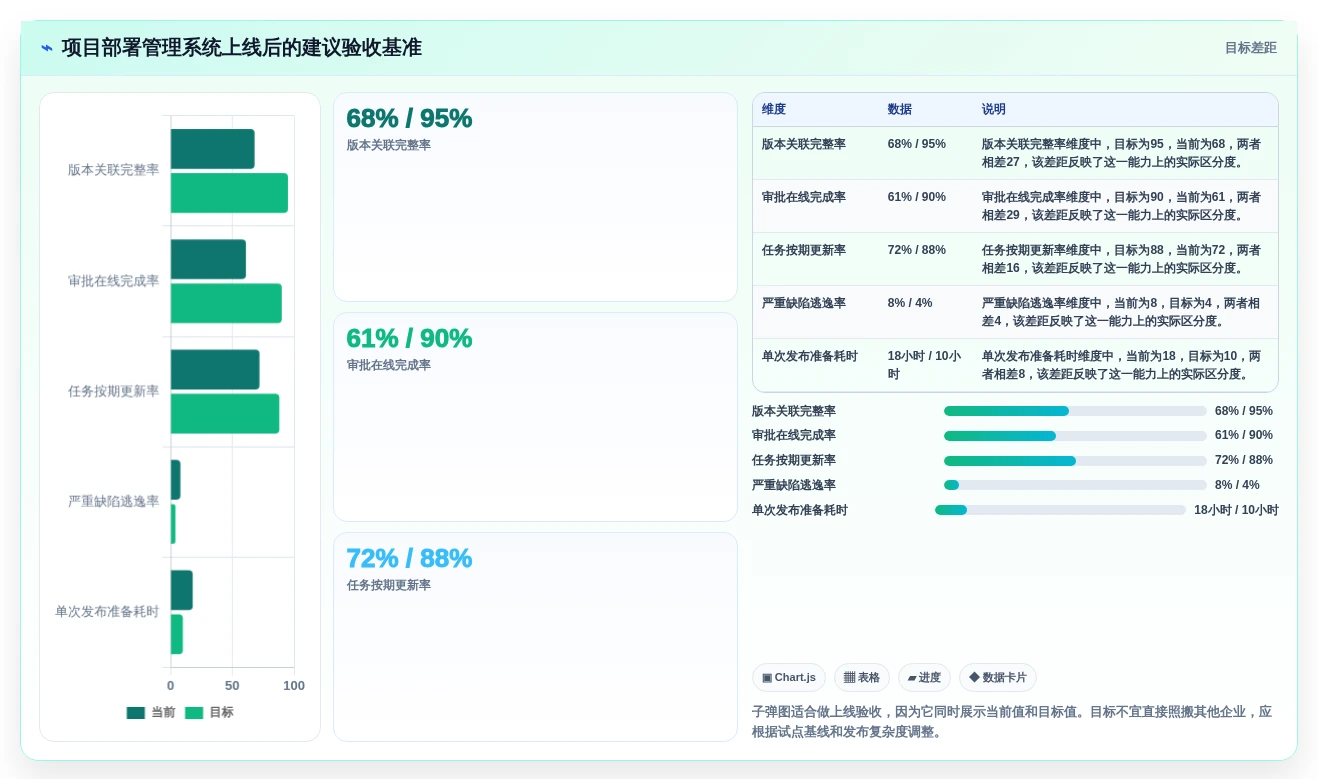This screenshot has height=779, width=1318.
Task: Select the 数据卡片 tag chip
Action: pos(998,677)
